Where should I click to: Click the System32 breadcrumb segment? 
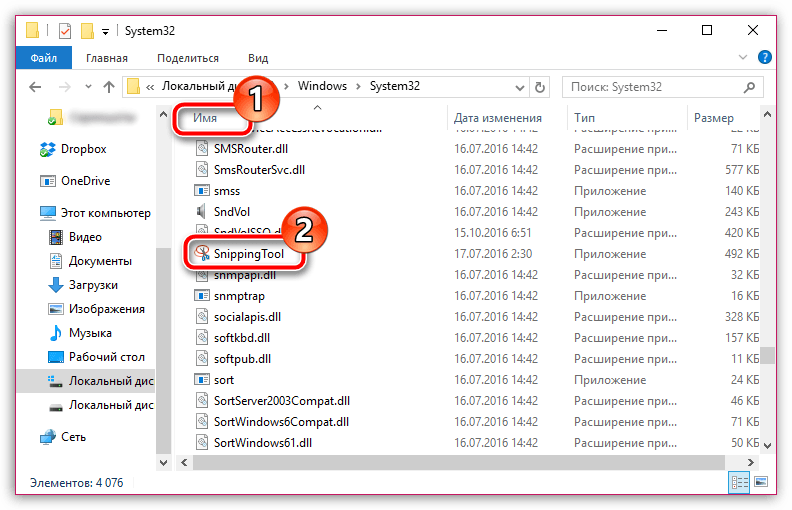394,86
